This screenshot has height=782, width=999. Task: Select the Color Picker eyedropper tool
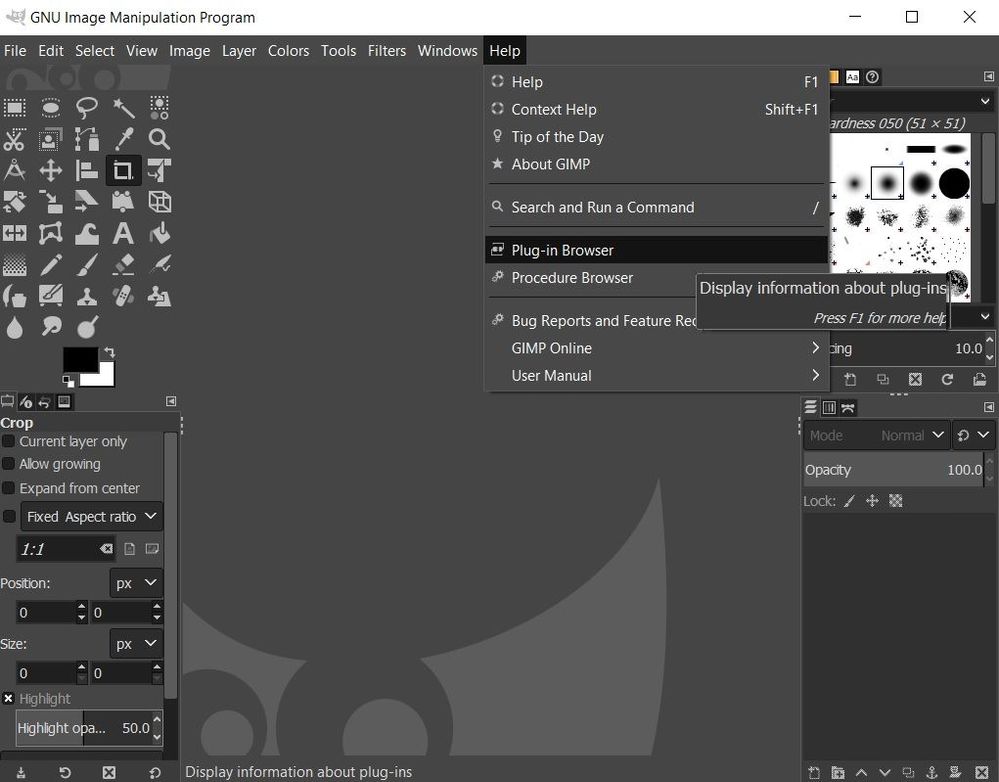click(x=123, y=139)
